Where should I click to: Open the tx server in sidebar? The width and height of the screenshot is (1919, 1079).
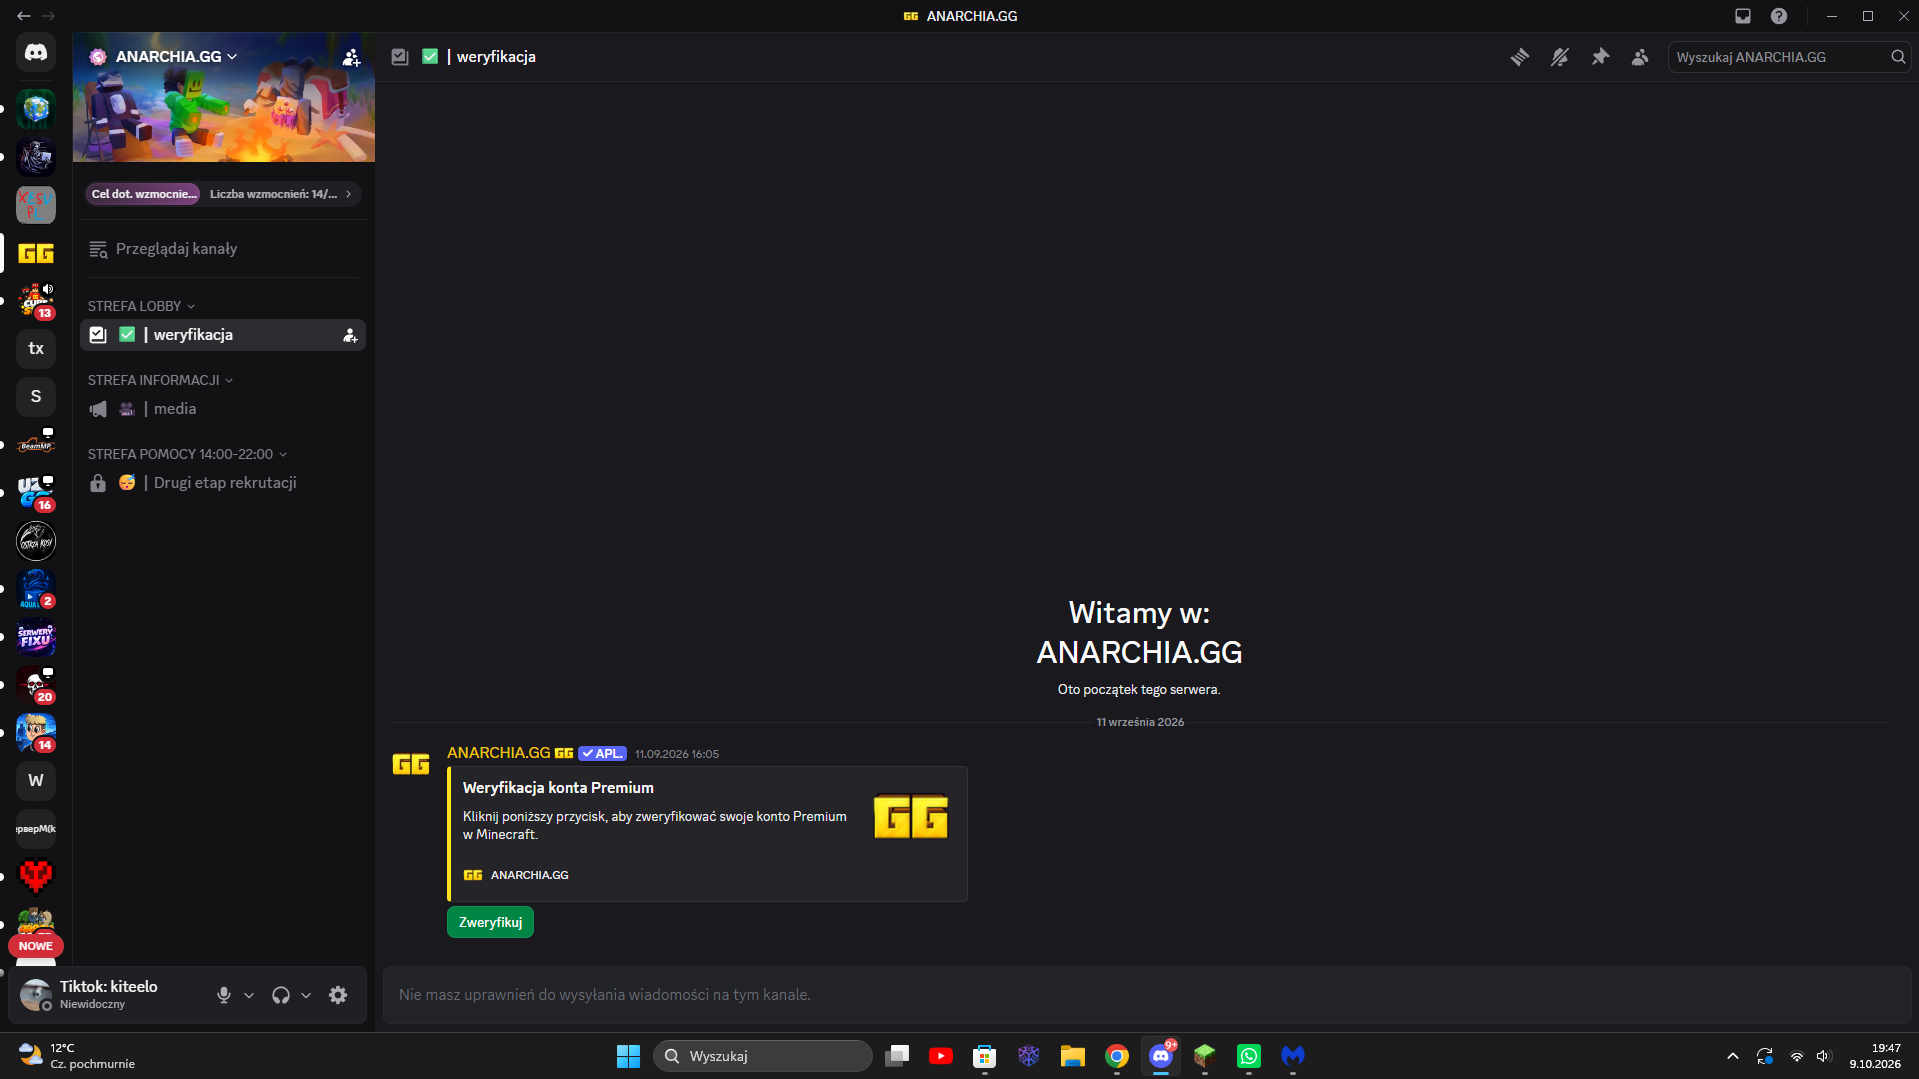pos(36,348)
